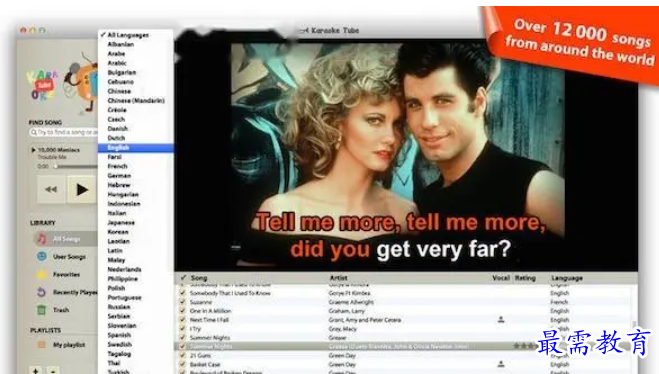Screen dimensions: 659x374
Task: Sort by the Language column header
Action: tap(567, 278)
